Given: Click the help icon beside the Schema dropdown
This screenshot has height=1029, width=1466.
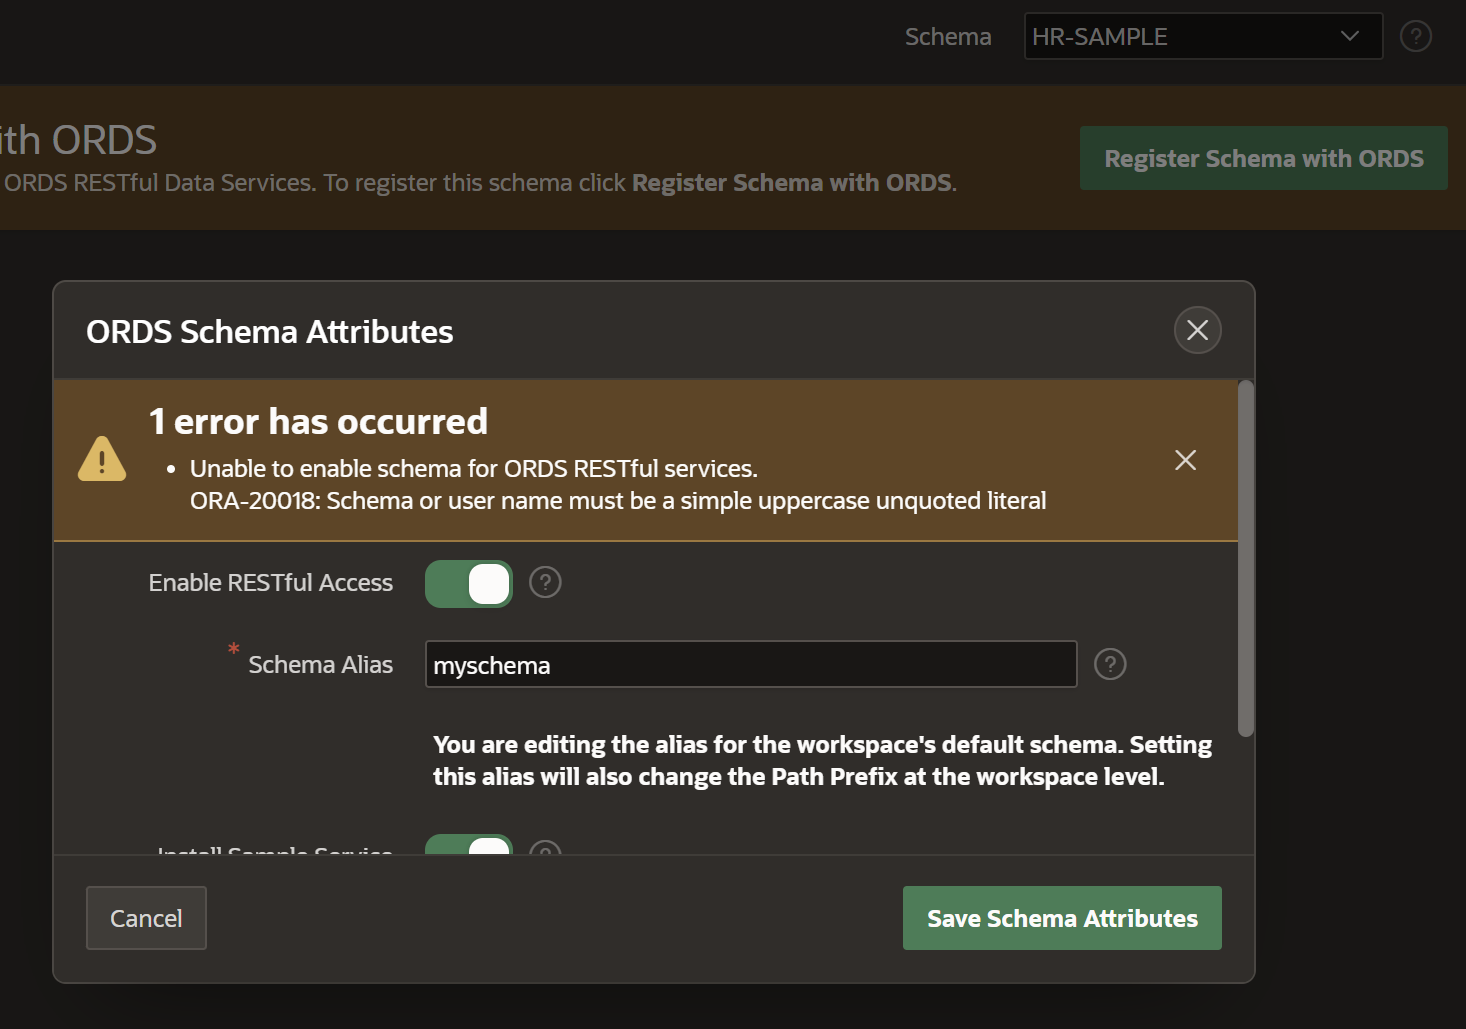Looking at the screenshot, I should 1415,37.
